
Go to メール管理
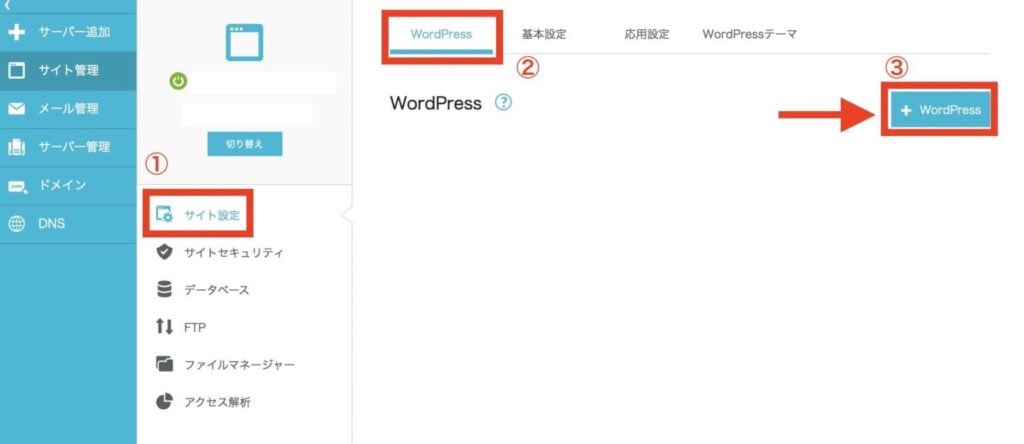68,108
